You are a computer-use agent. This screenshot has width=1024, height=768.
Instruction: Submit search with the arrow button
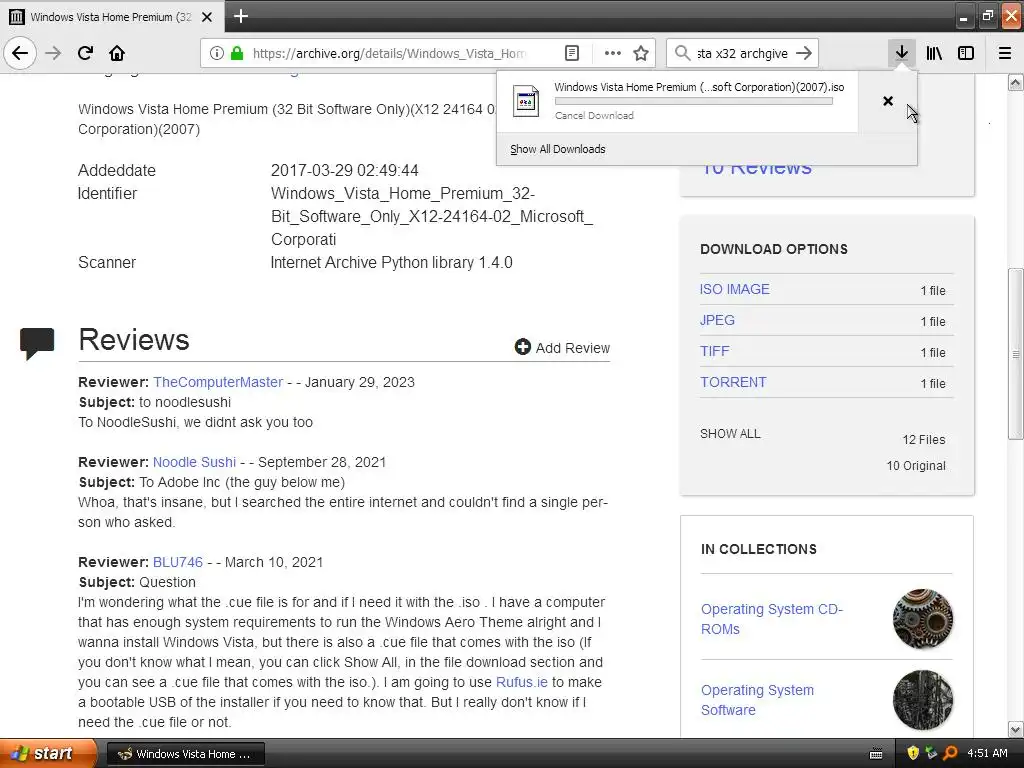click(804, 53)
